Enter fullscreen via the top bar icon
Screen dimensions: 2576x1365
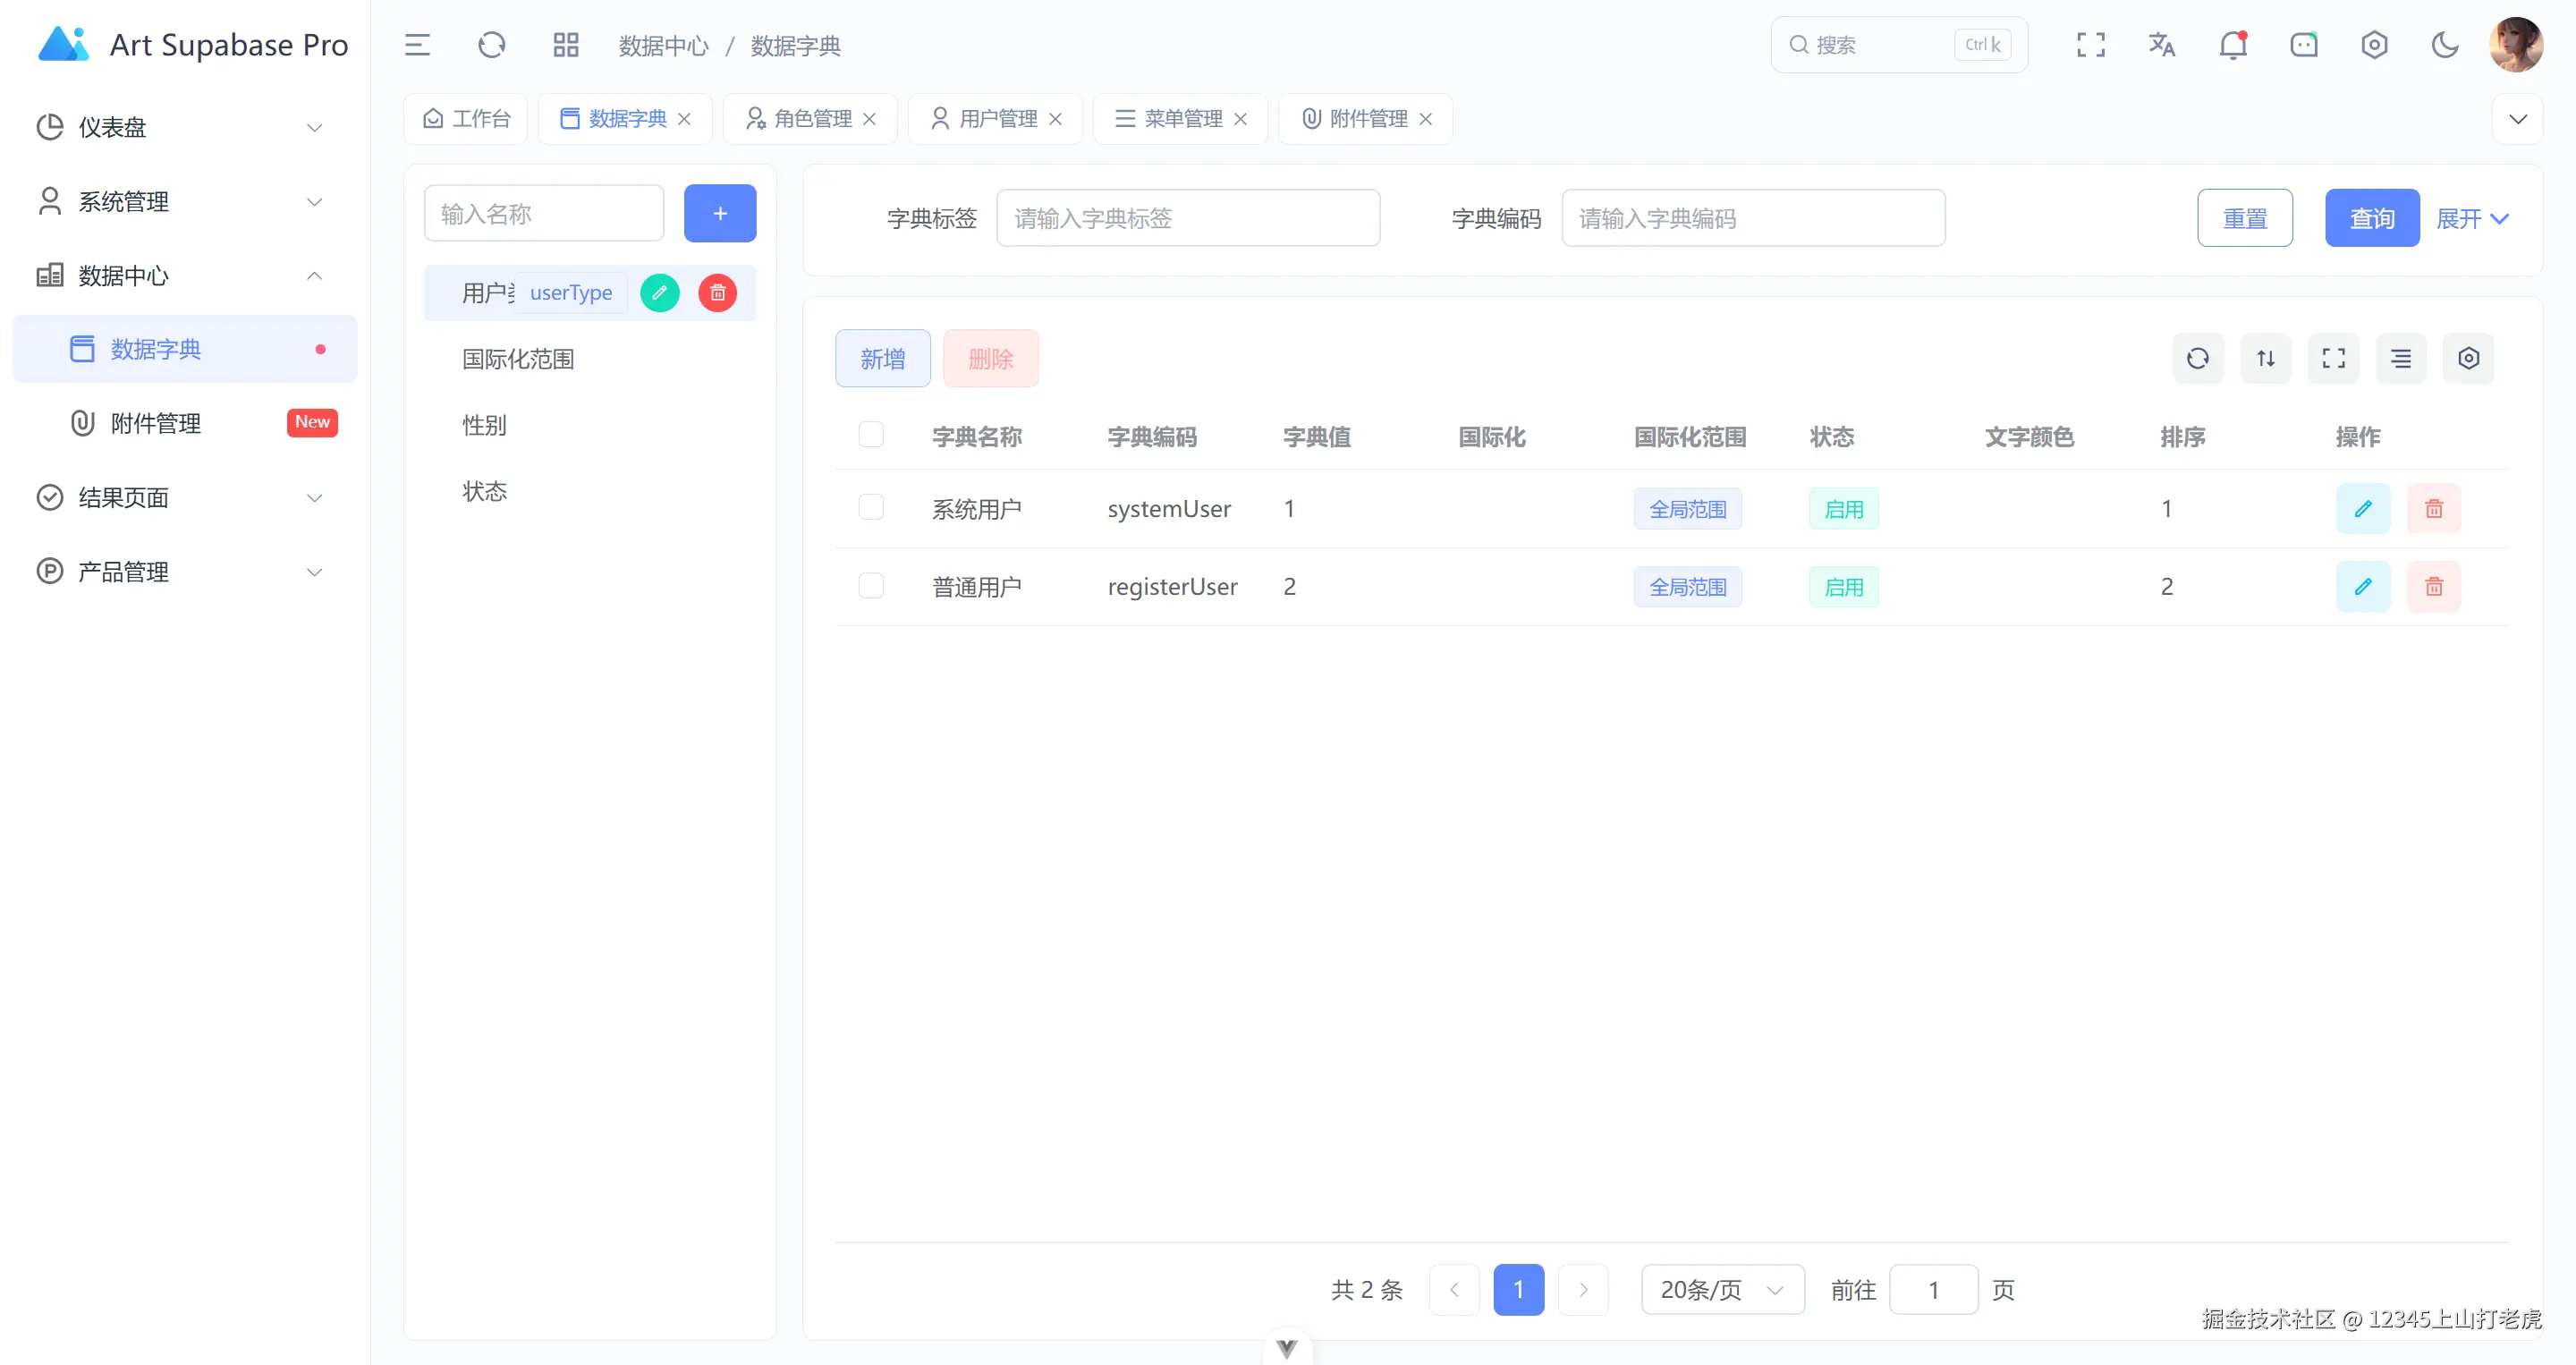(x=2090, y=44)
